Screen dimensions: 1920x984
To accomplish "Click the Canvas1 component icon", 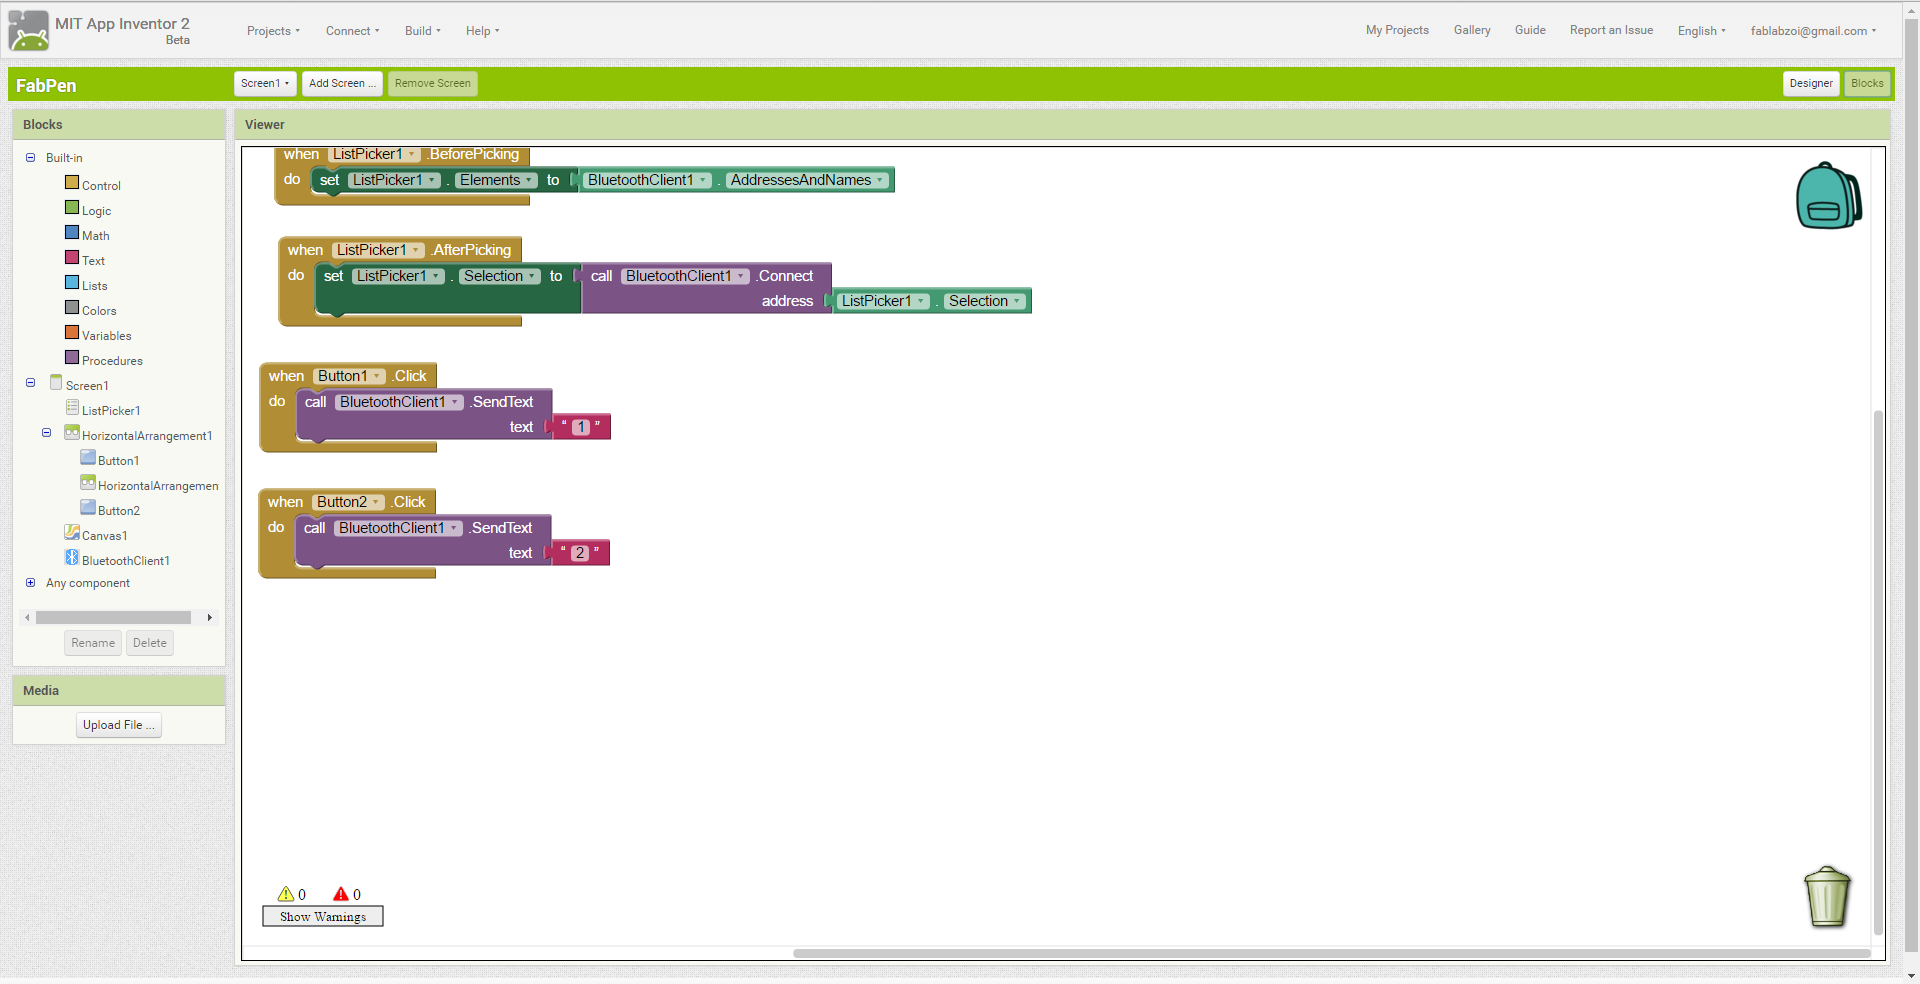I will 72,533.
